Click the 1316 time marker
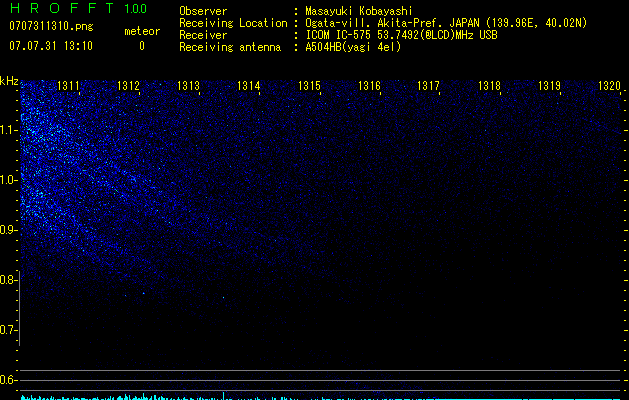The width and height of the screenshot is (629, 400). (x=369, y=86)
